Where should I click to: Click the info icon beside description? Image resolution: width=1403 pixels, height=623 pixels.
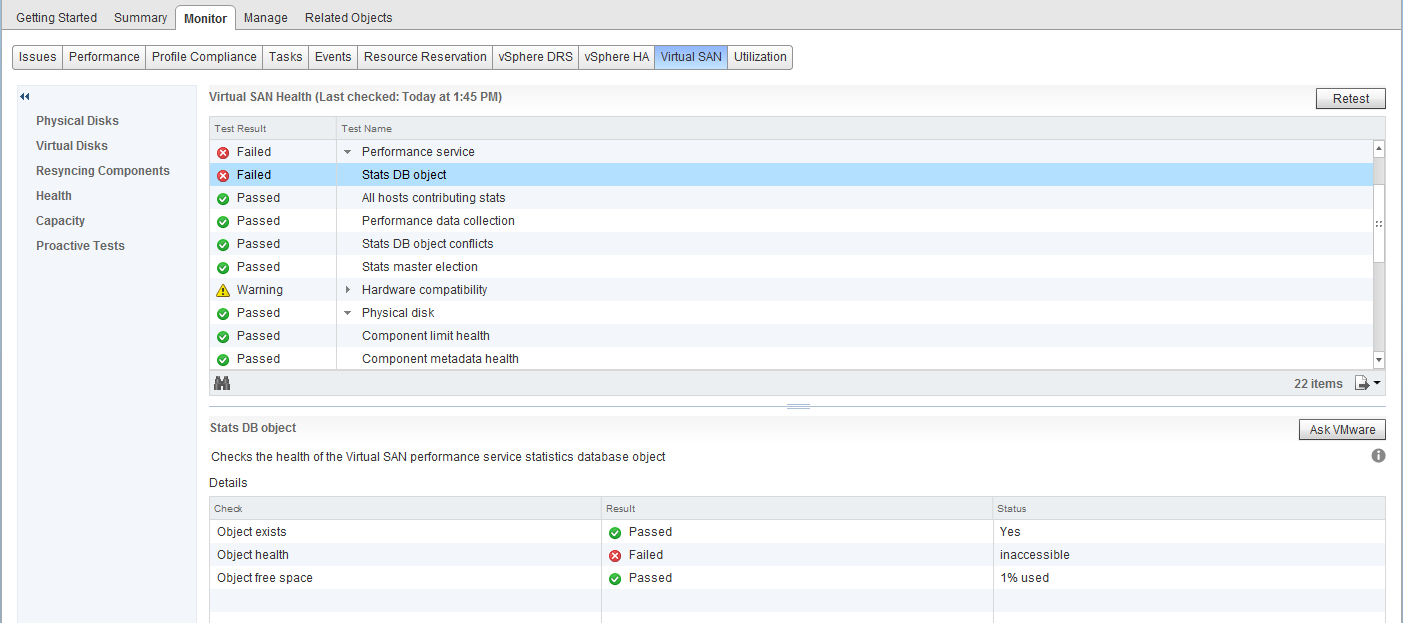(1378, 456)
